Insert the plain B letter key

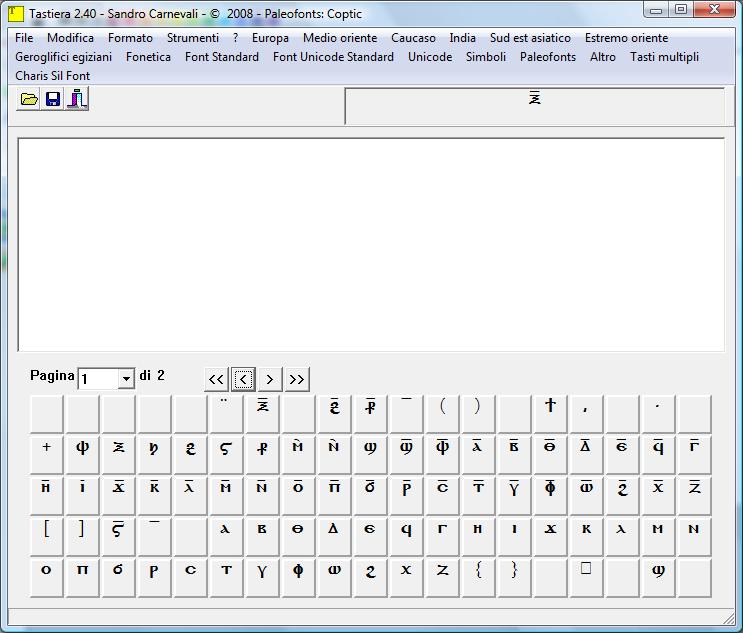tap(262, 536)
